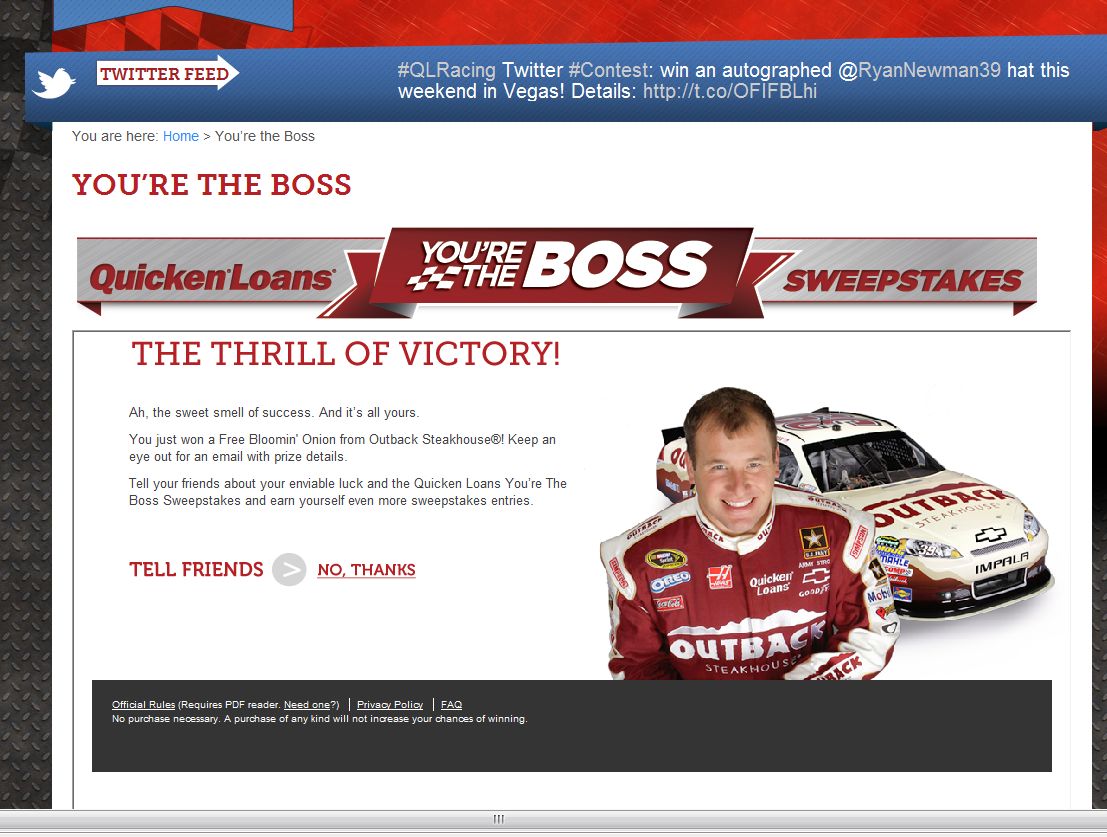The image size is (1107, 837).
Task: Click the gray arrow circle beside Tell Friends
Action: 289,570
